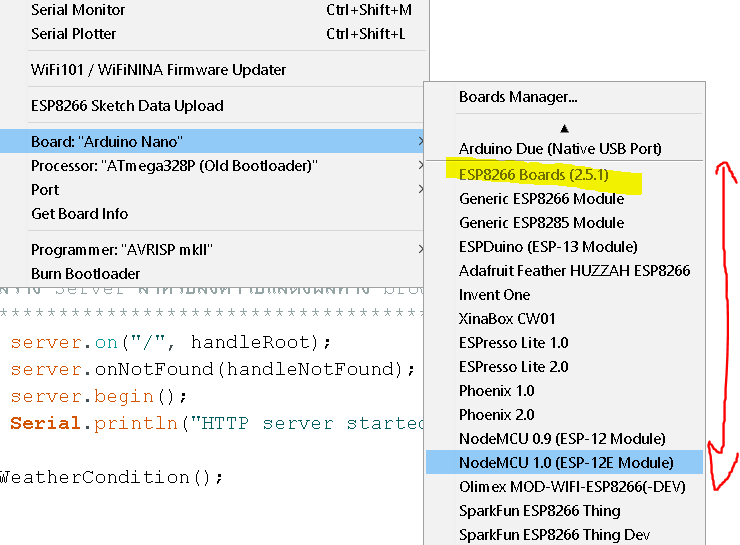Select XinaBox CW01 board
740x545 pixels.
[x=564, y=319]
